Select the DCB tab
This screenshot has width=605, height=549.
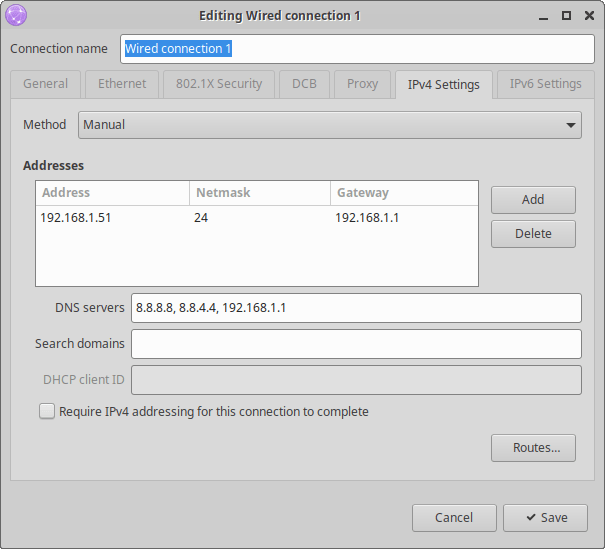point(304,84)
